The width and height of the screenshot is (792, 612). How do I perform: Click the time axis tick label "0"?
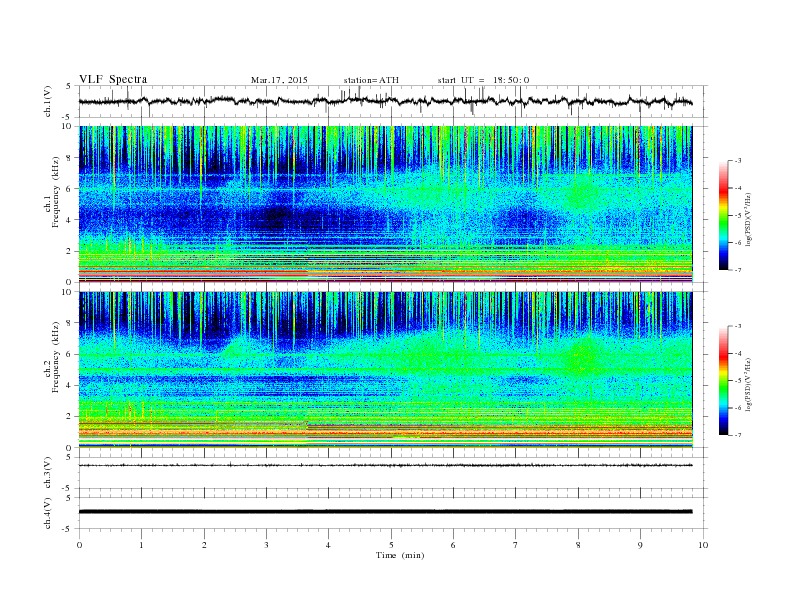pos(79,545)
